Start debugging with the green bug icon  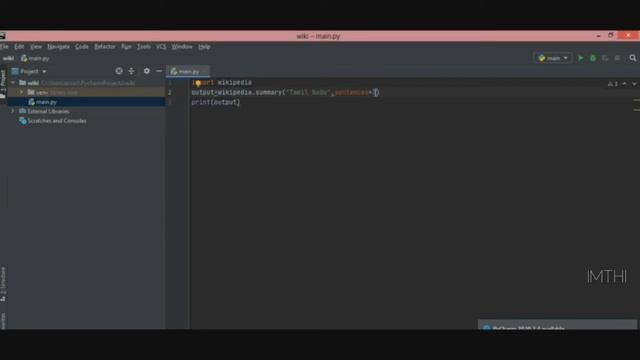(593, 58)
